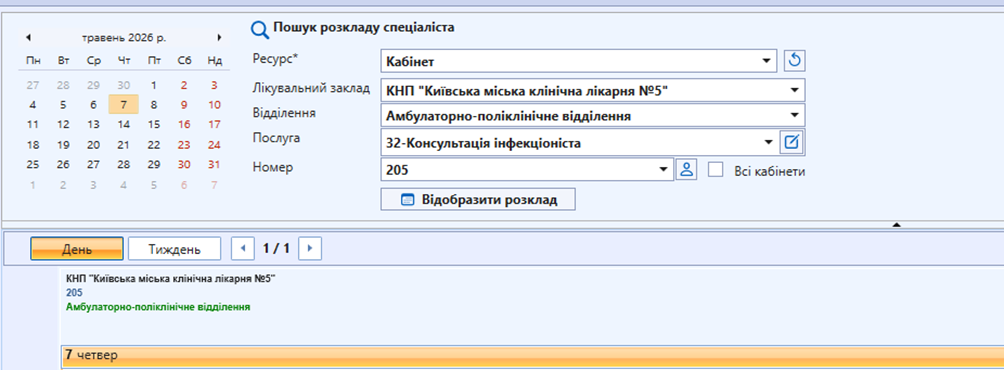
Task: Select highlighted May 7 in calendar
Action: [x=124, y=105]
